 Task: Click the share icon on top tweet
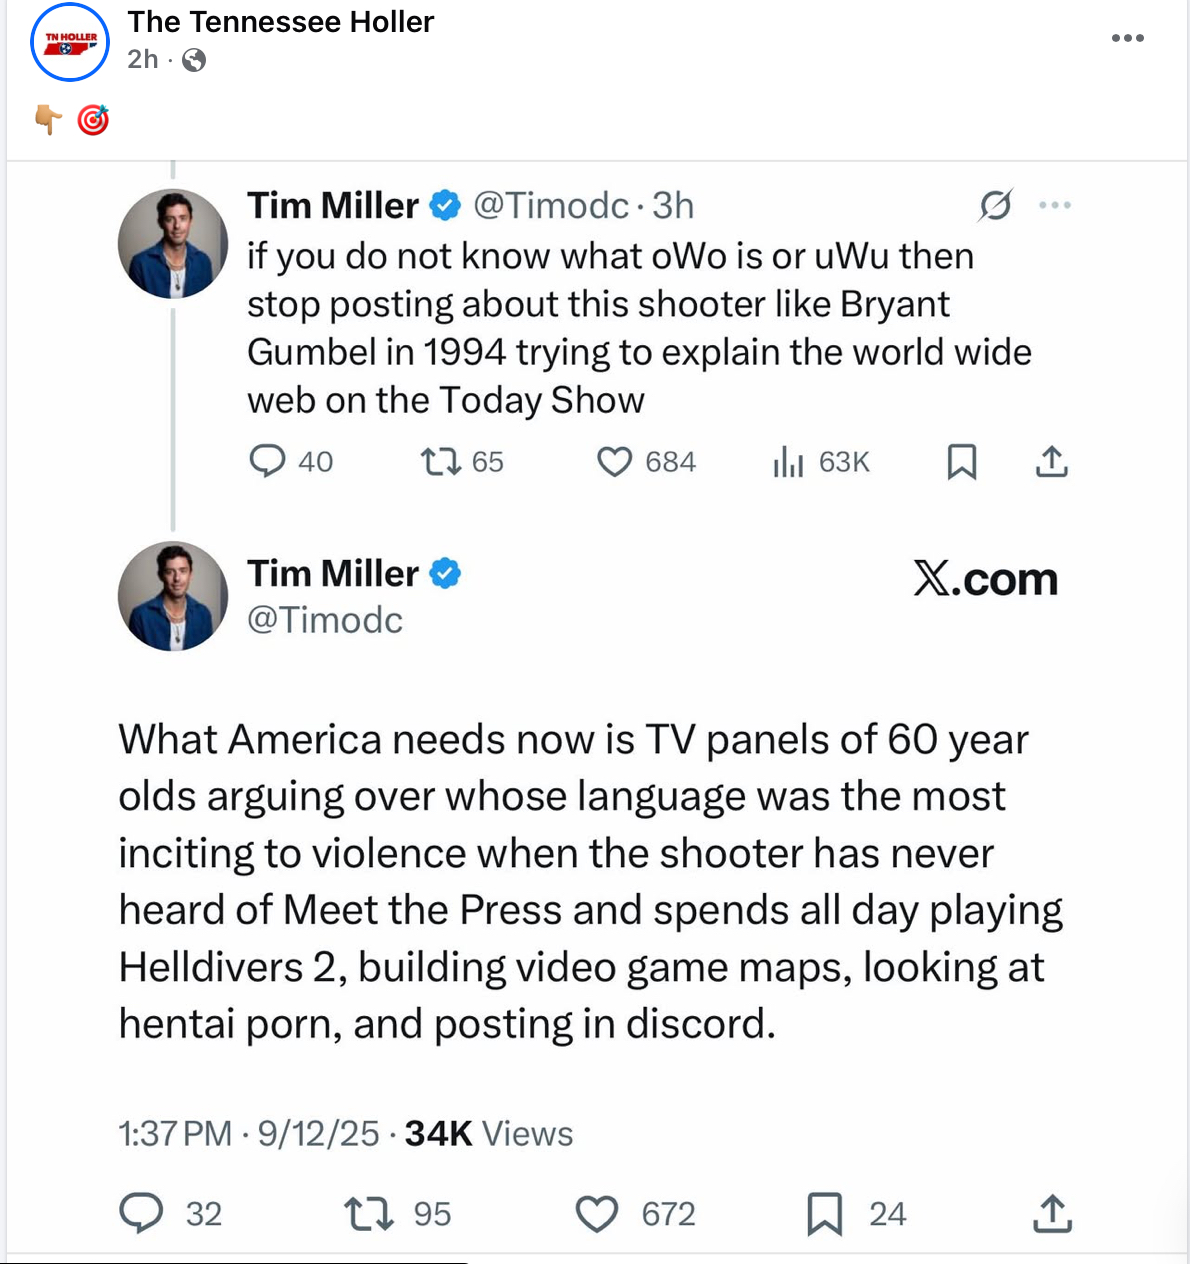1052,461
